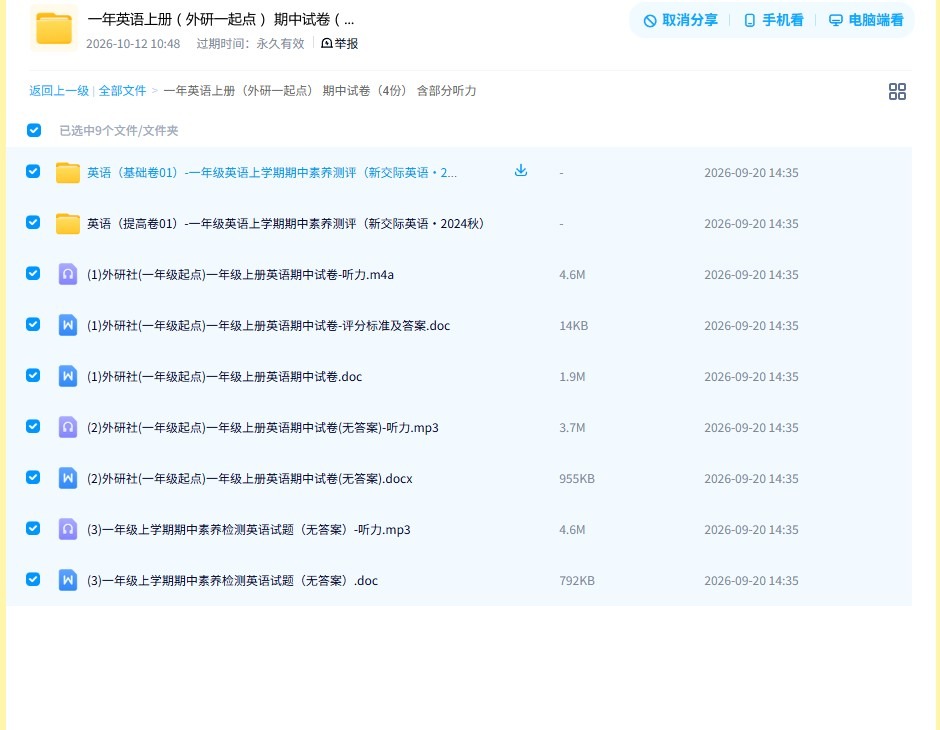Open folder 英语（提高卷01）期中素养测评
This screenshot has height=730, width=940.
(x=285, y=224)
